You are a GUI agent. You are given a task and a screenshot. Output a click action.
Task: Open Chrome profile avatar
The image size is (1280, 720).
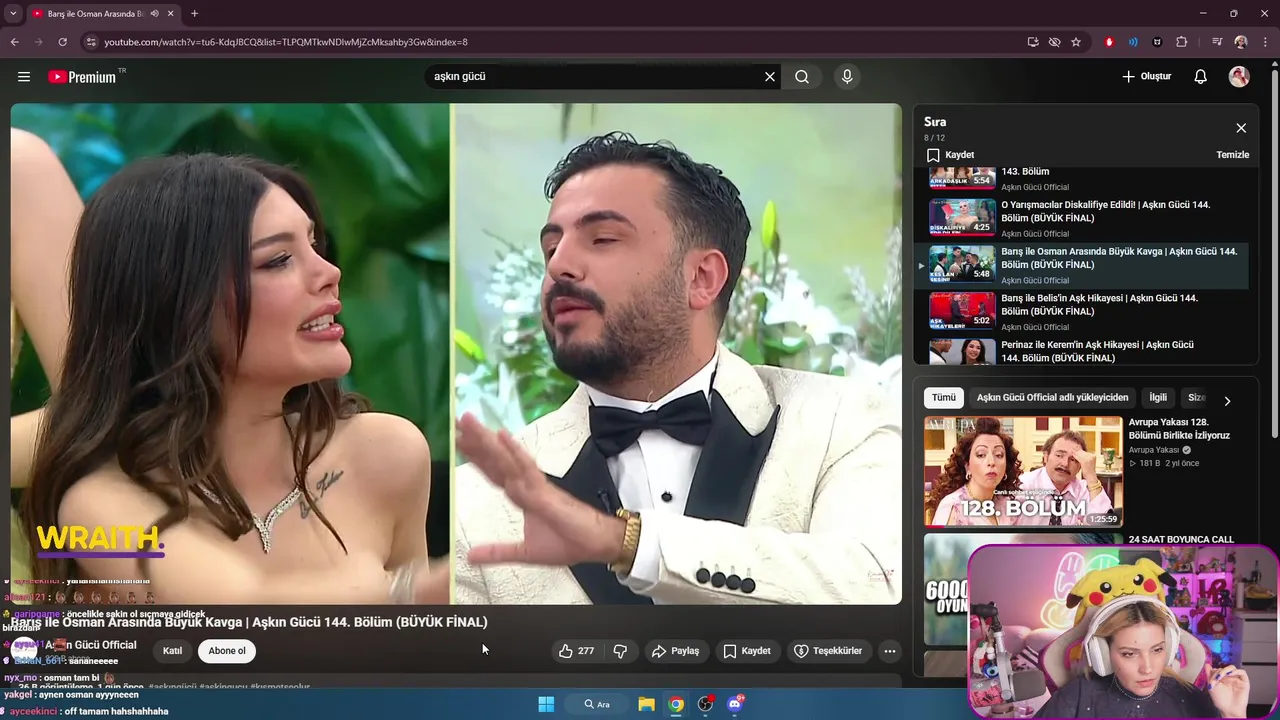click(1241, 42)
